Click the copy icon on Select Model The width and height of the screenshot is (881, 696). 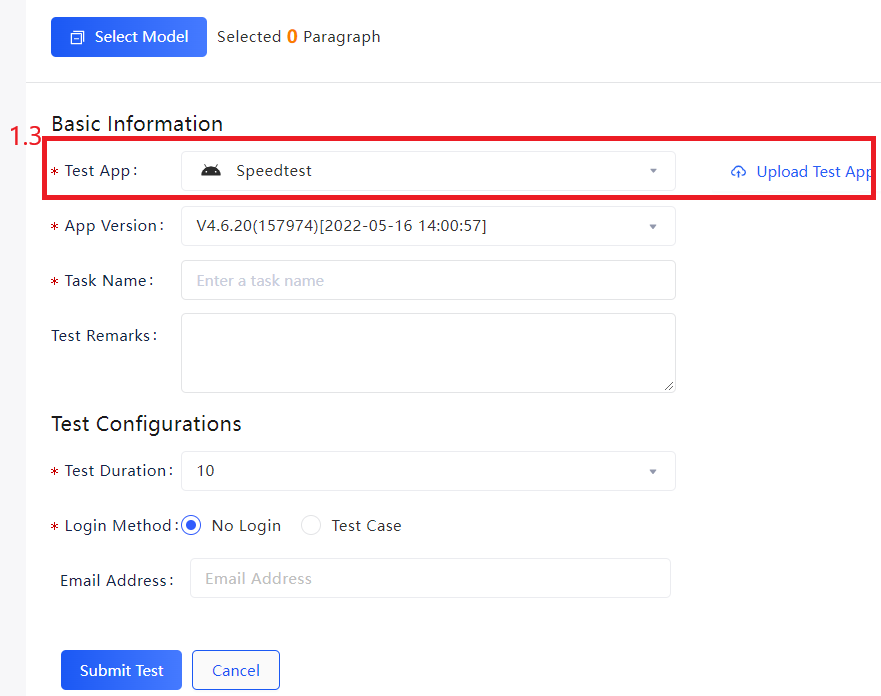point(77,38)
